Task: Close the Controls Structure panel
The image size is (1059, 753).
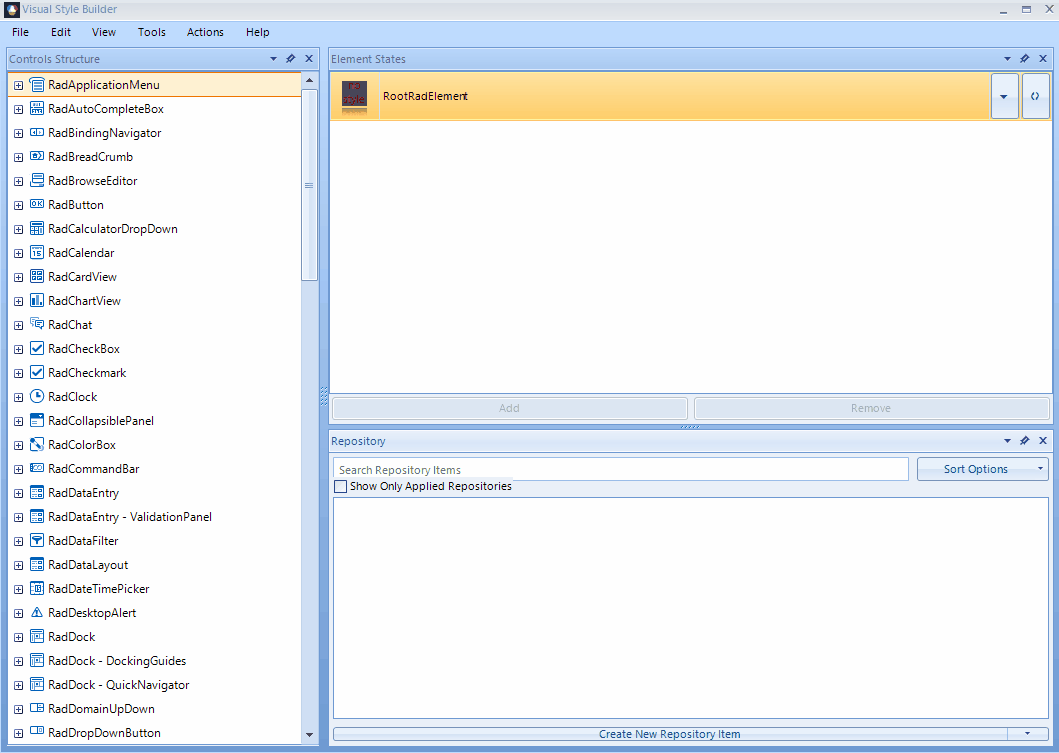Action: (x=309, y=59)
